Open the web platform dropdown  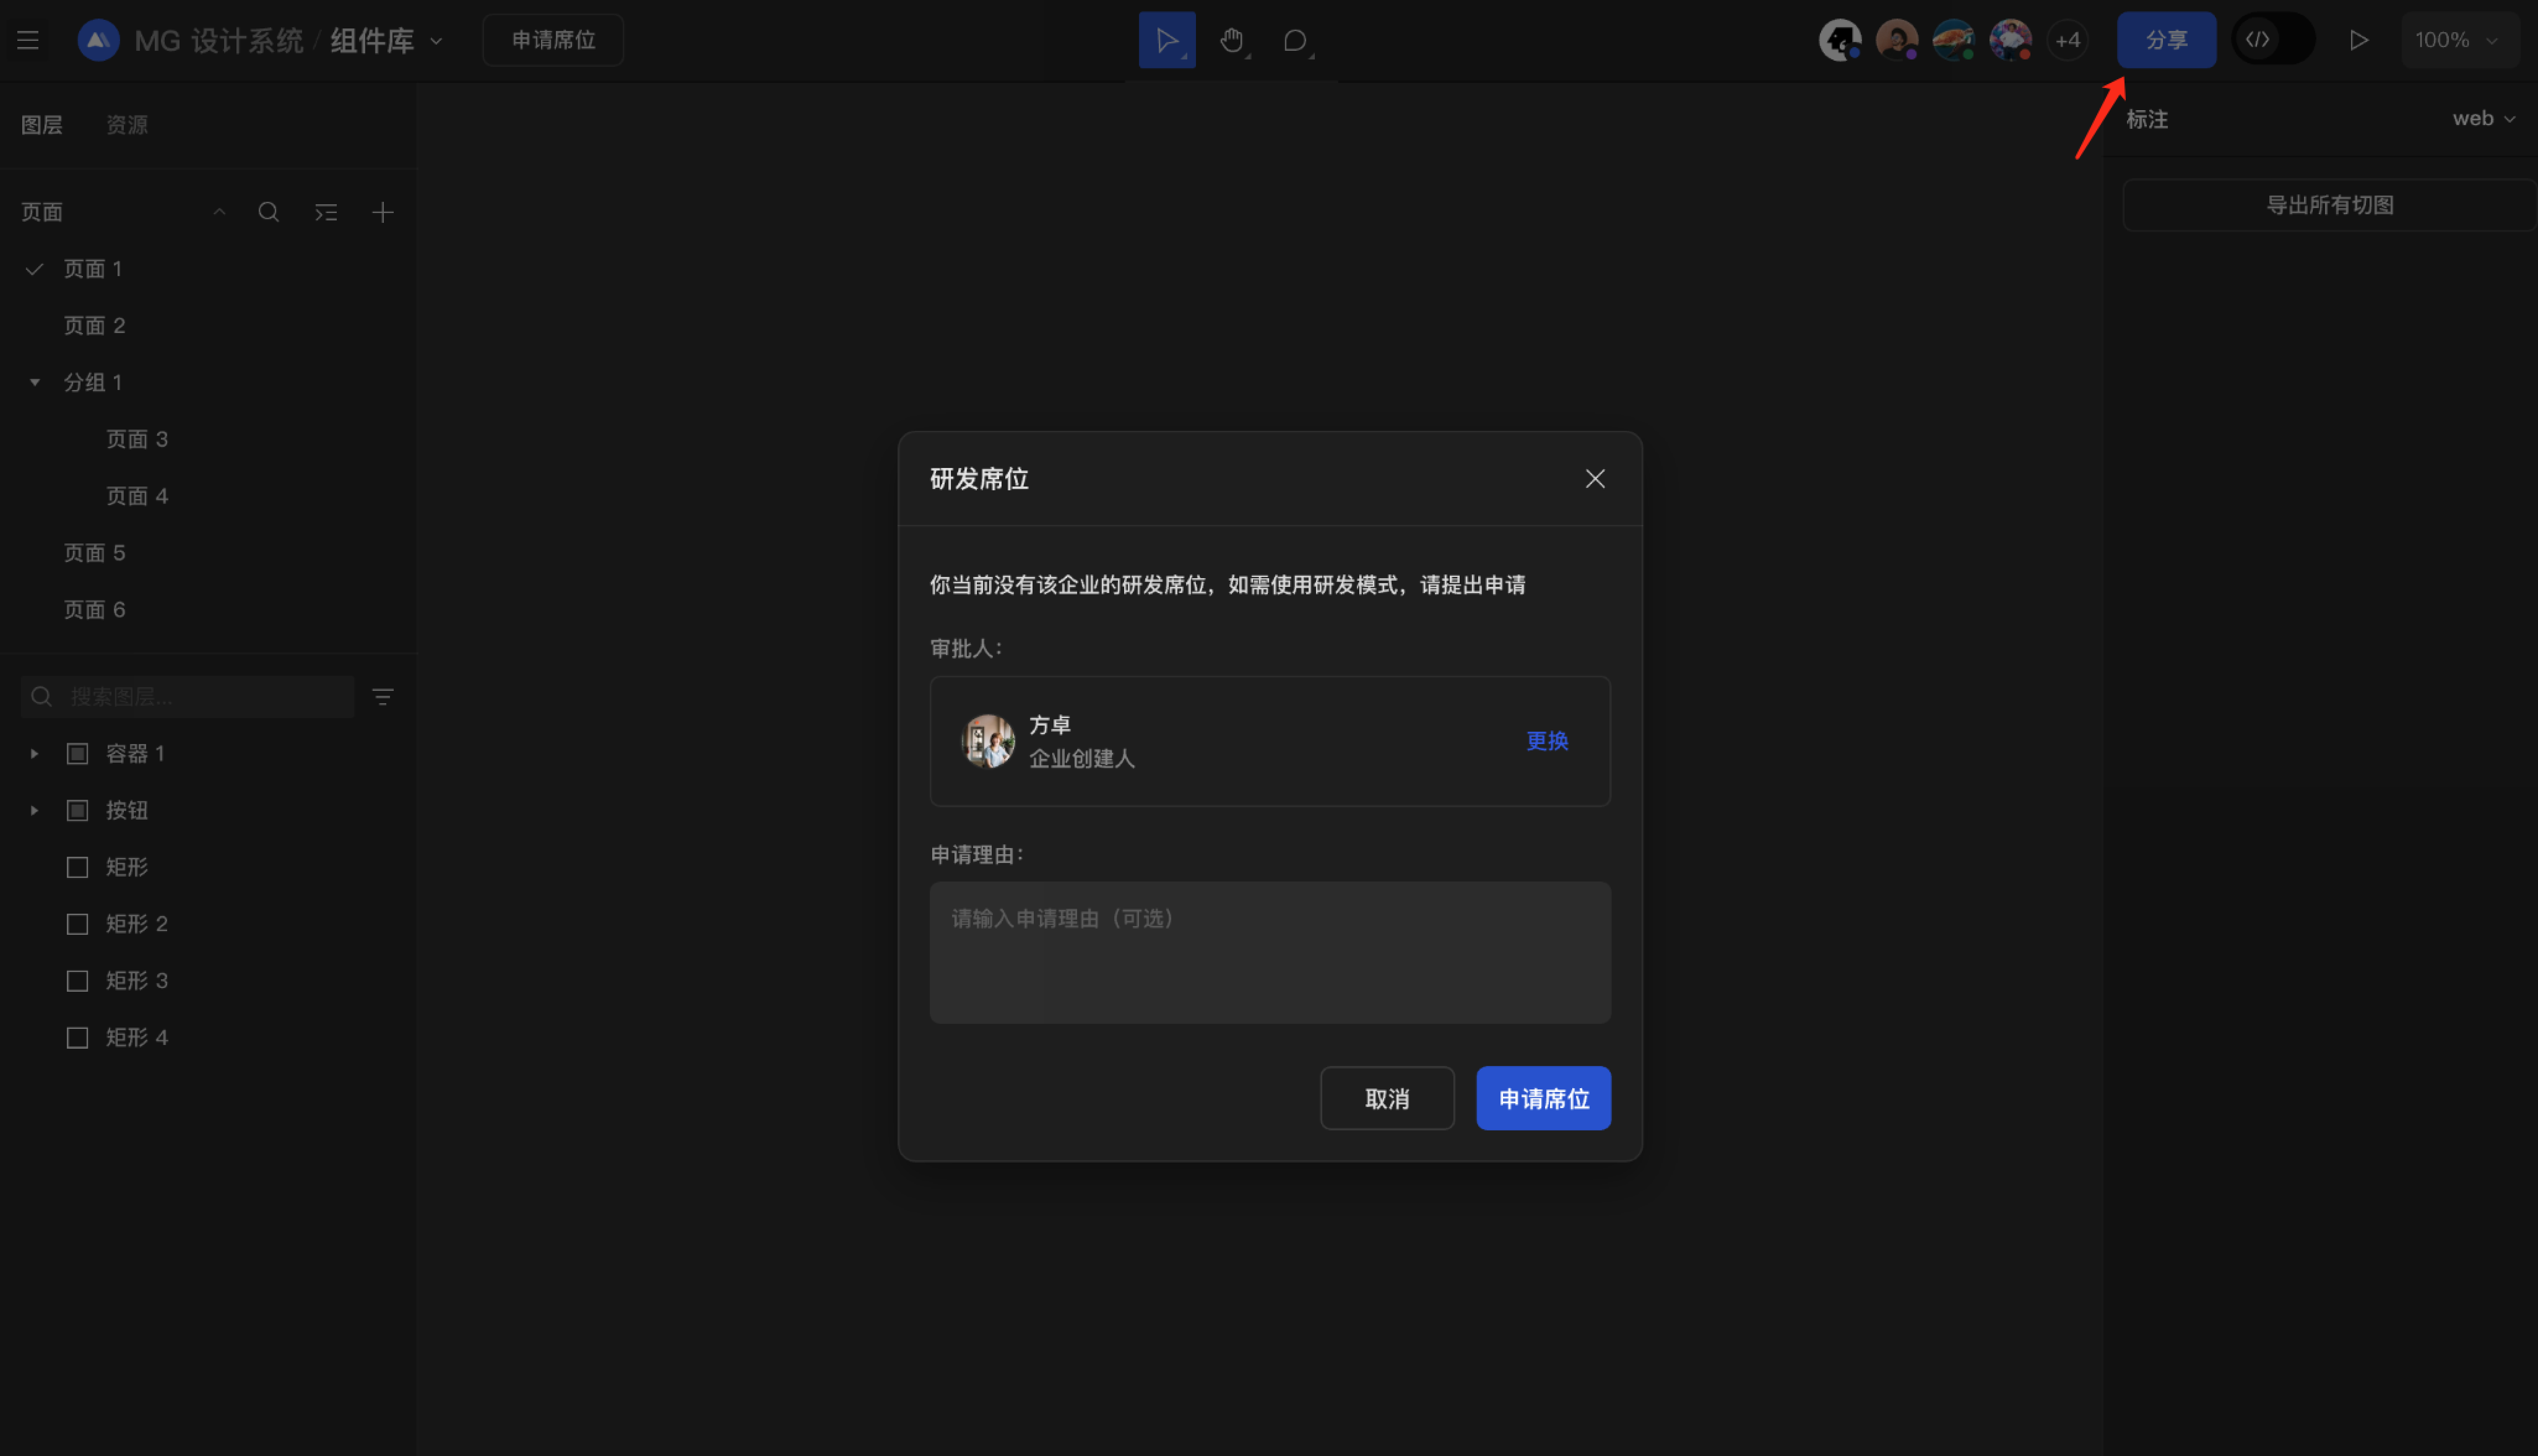2484,119
